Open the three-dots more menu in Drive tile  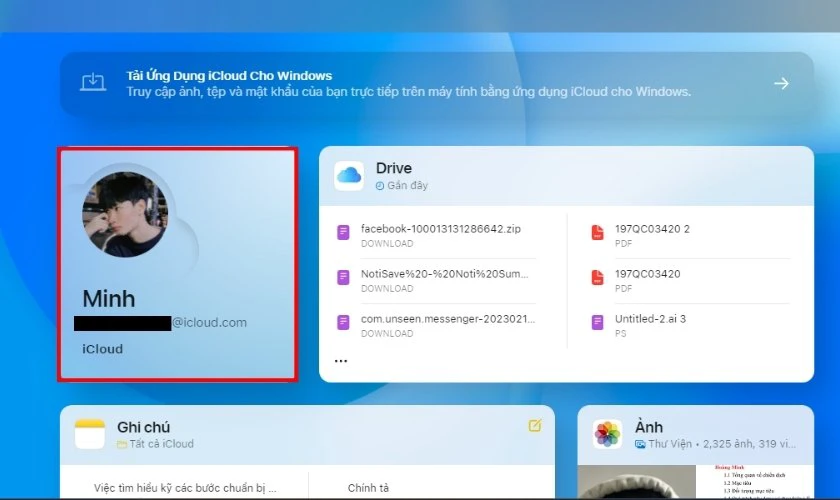(x=341, y=361)
